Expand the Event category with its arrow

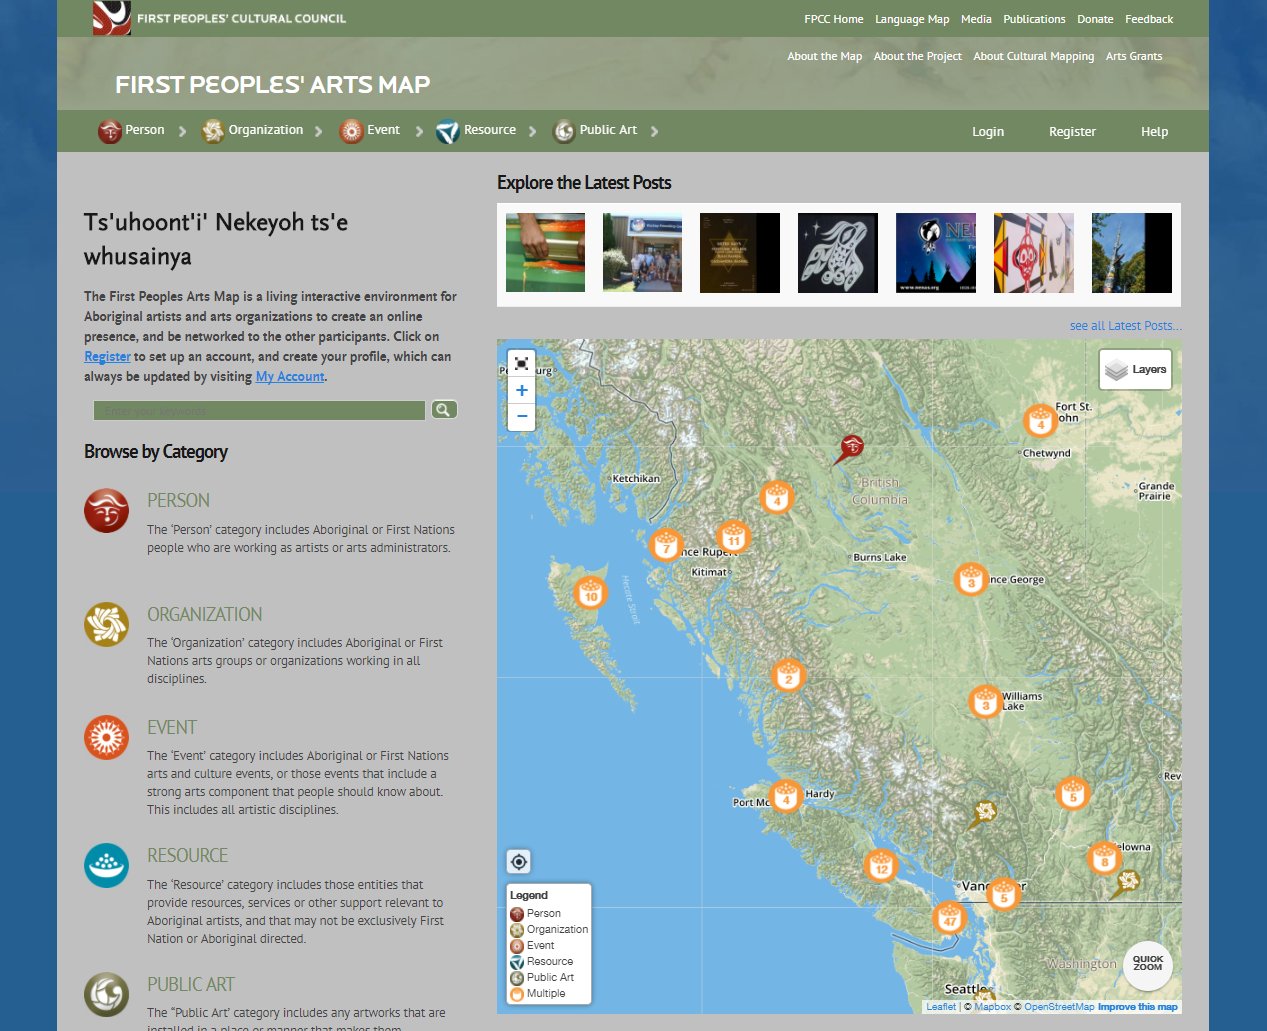pyautogui.click(x=421, y=130)
